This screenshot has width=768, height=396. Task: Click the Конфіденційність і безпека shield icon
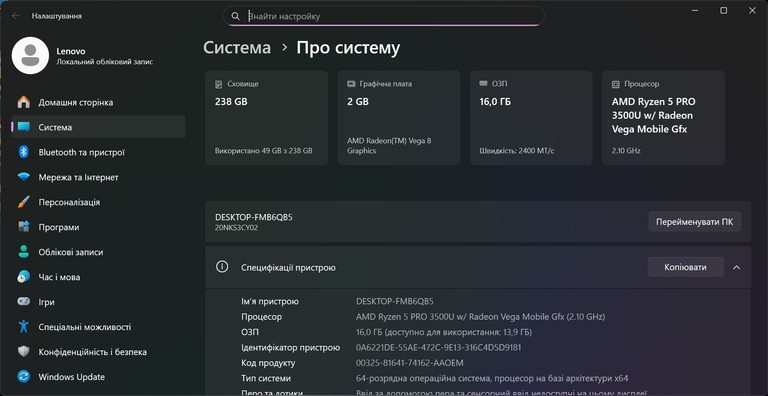click(24, 351)
